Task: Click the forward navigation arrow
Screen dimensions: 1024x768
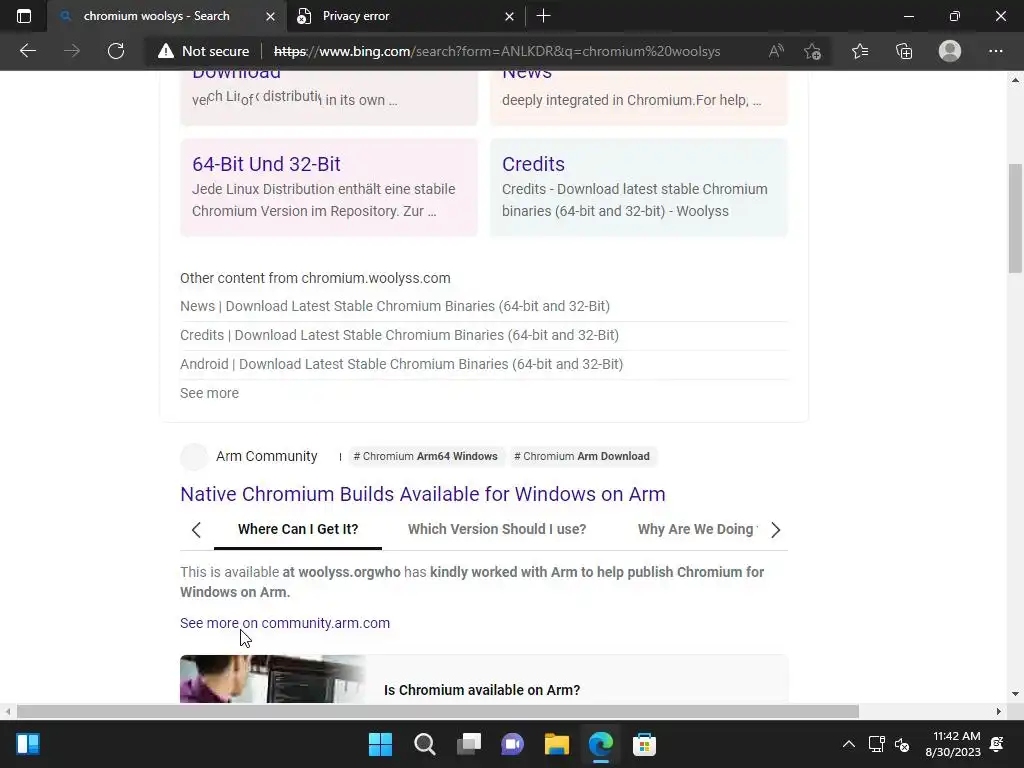Action: pyautogui.click(x=72, y=51)
